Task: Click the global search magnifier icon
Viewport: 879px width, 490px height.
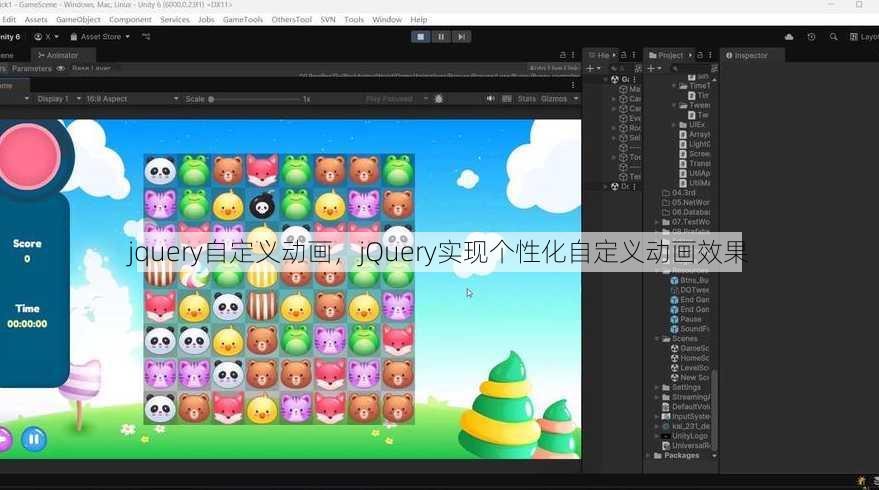Action: pyautogui.click(x=834, y=37)
